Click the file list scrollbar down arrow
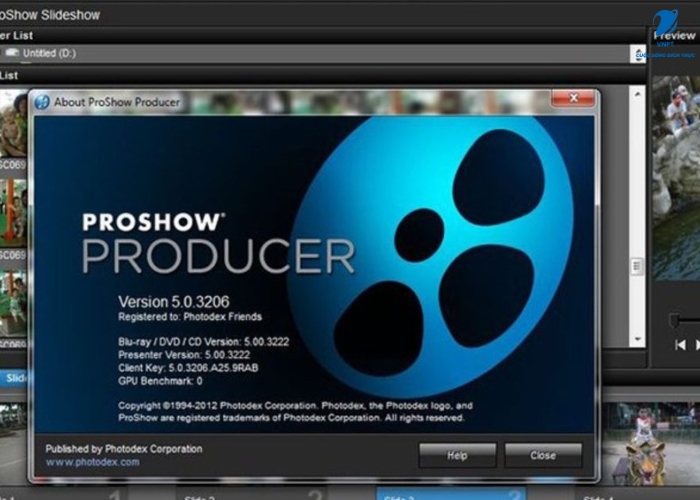The width and height of the screenshot is (700, 500). [x=637, y=339]
